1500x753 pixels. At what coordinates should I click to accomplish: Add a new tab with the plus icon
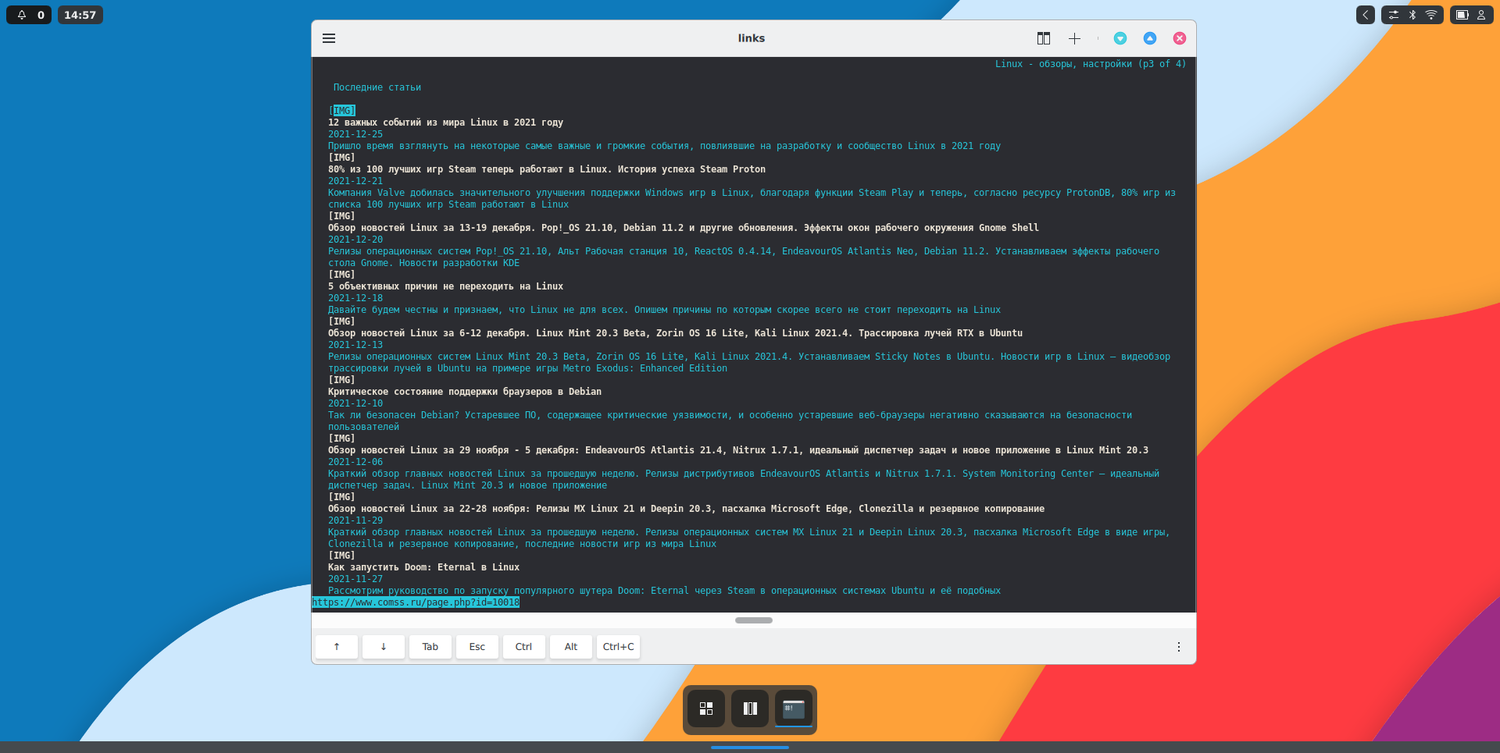point(1074,38)
